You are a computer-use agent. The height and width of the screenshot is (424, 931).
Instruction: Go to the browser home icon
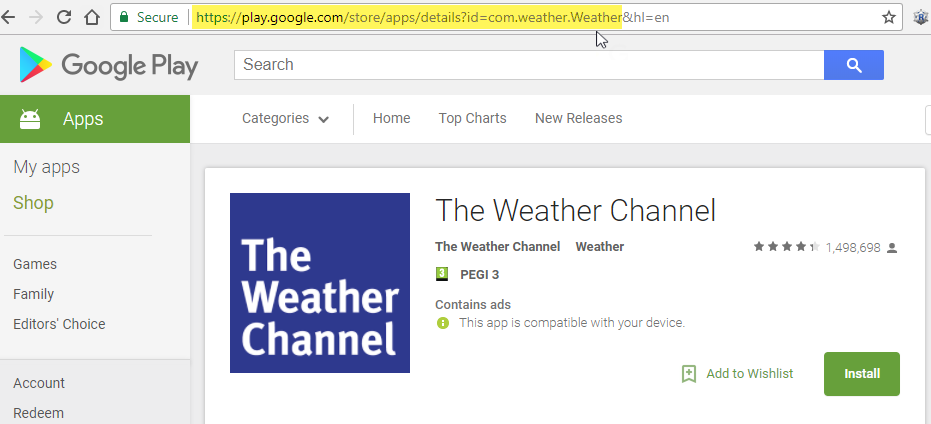pos(91,17)
